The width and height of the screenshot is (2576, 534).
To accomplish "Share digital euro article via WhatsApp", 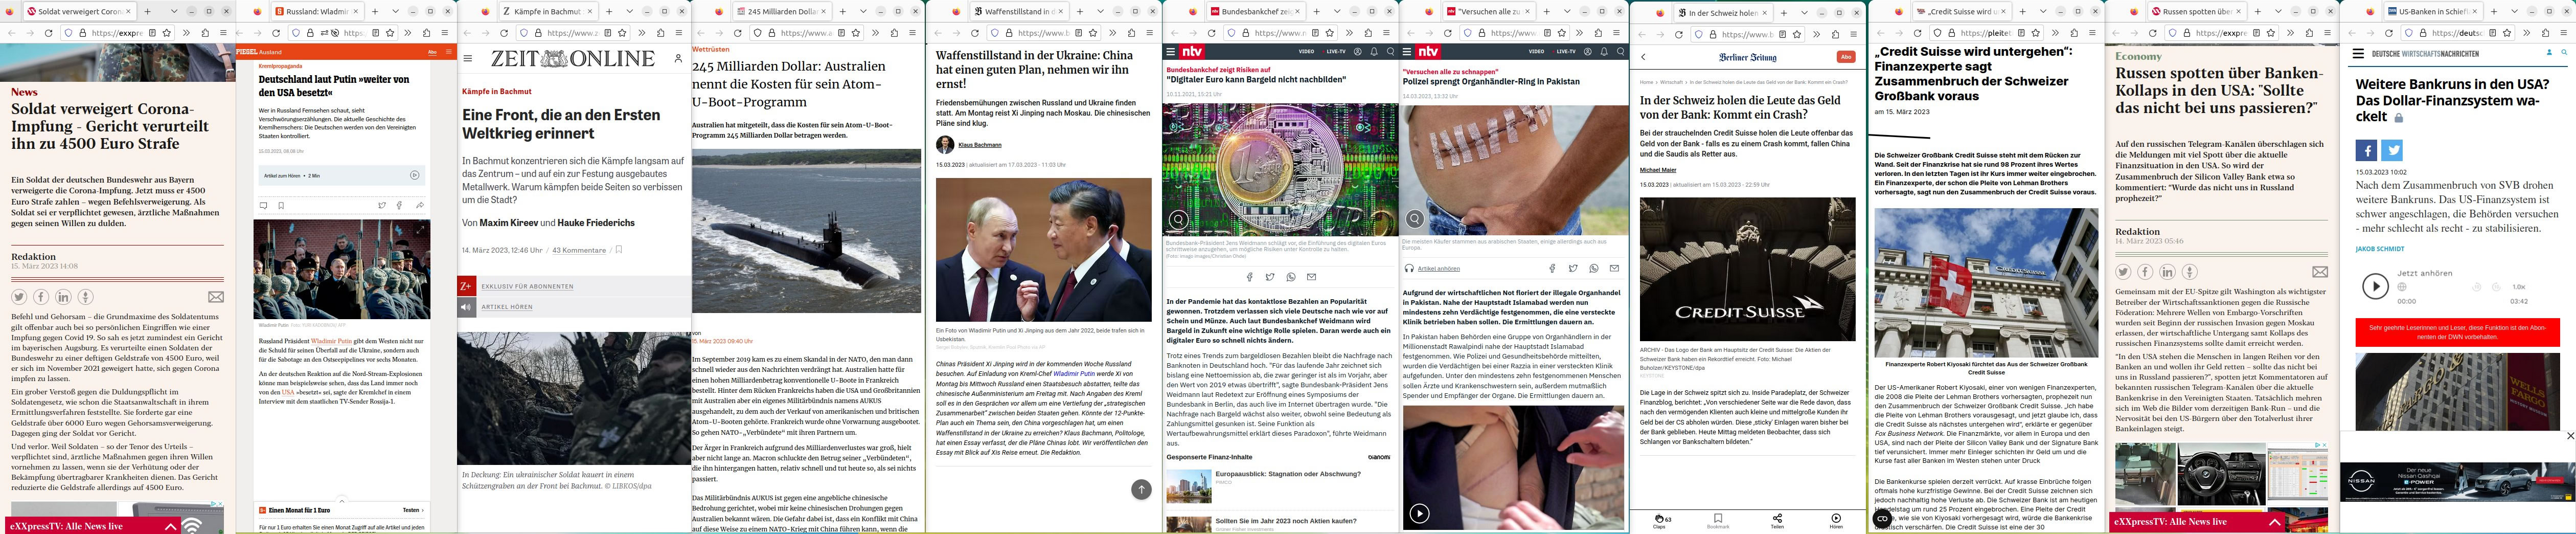I will click(1291, 277).
